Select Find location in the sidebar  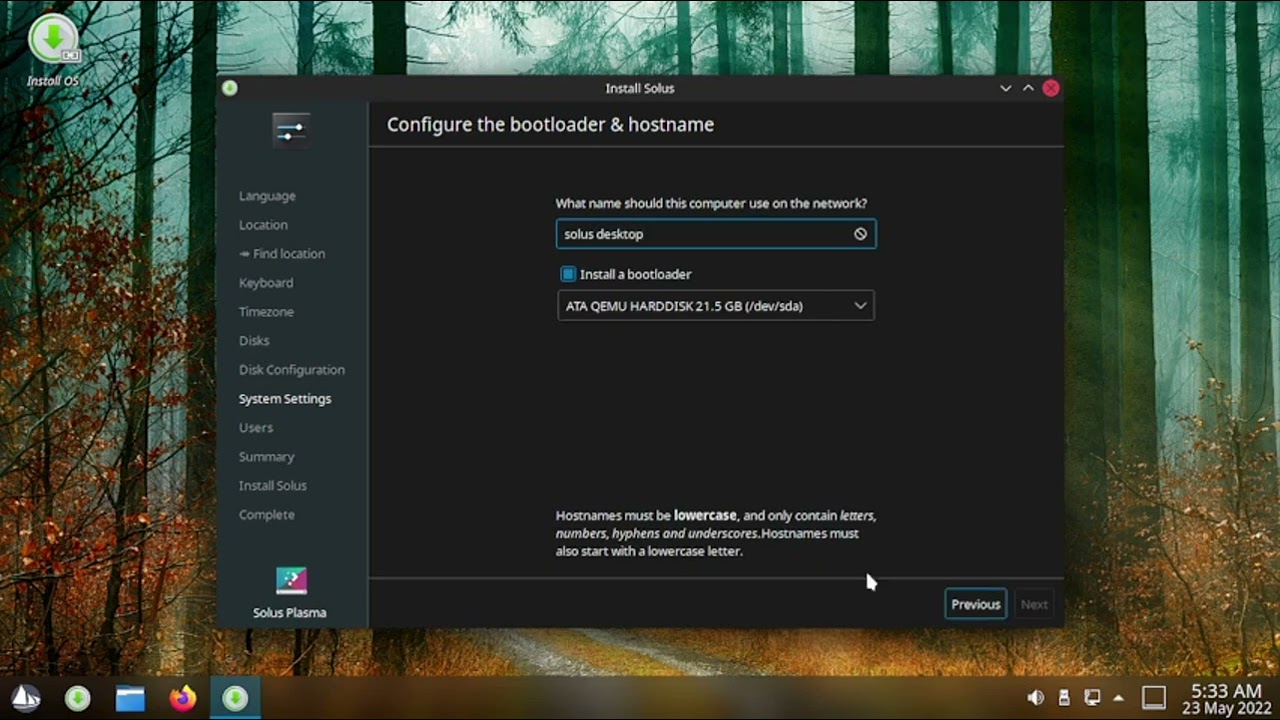coord(282,254)
